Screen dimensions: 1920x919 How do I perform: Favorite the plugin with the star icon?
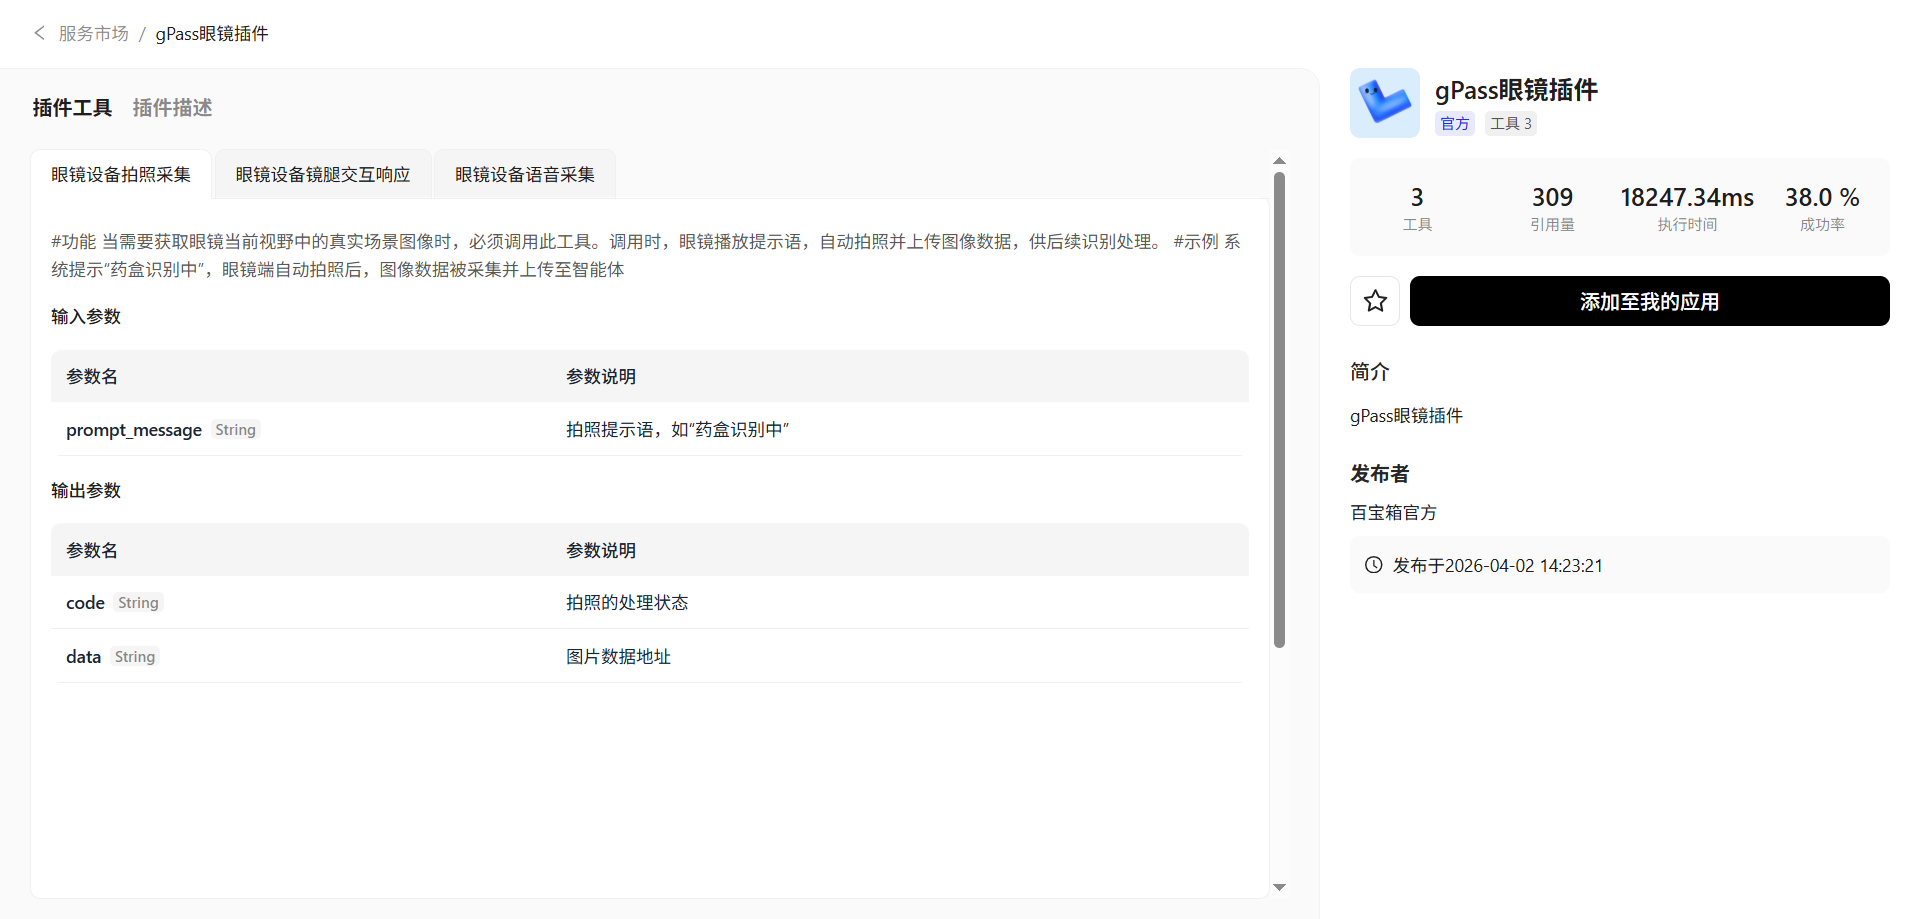point(1375,301)
